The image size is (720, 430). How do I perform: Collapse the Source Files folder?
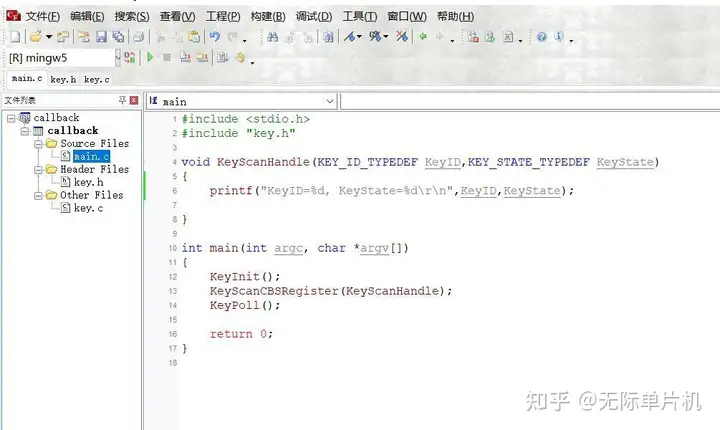[x=39, y=144]
